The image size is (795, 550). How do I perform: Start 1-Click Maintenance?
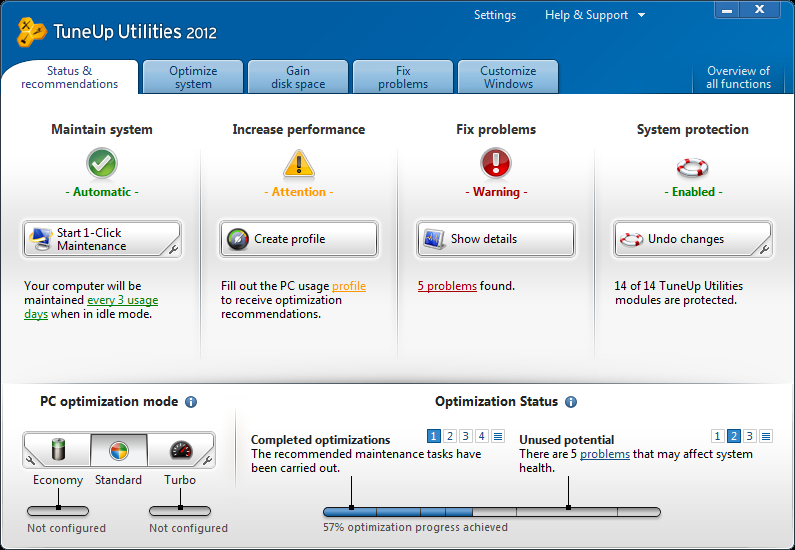(x=101, y=239)
